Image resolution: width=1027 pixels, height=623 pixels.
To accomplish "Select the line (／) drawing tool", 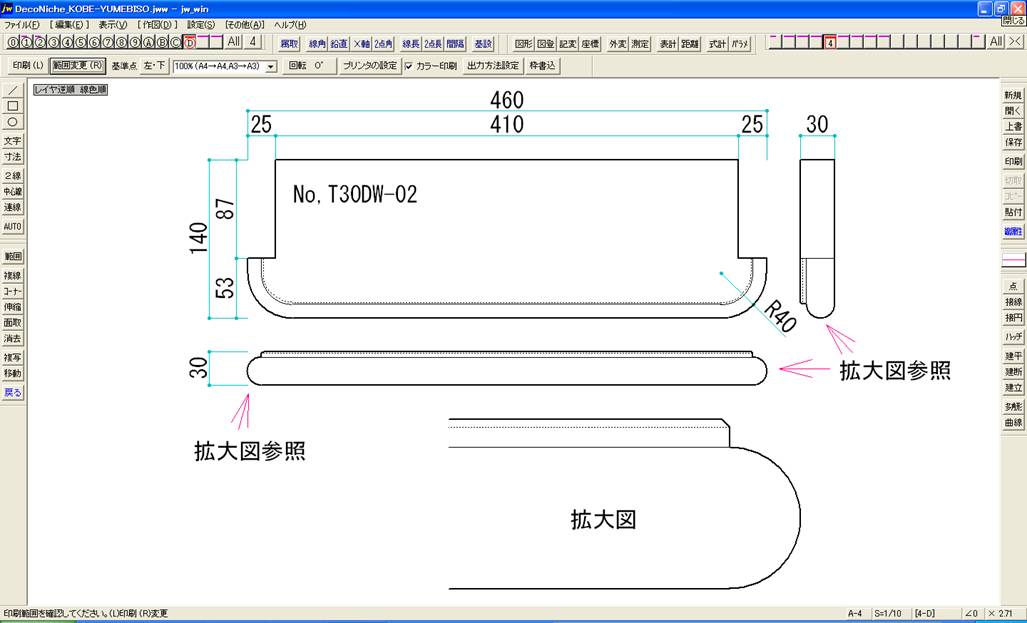I will (x=12, y=90).
